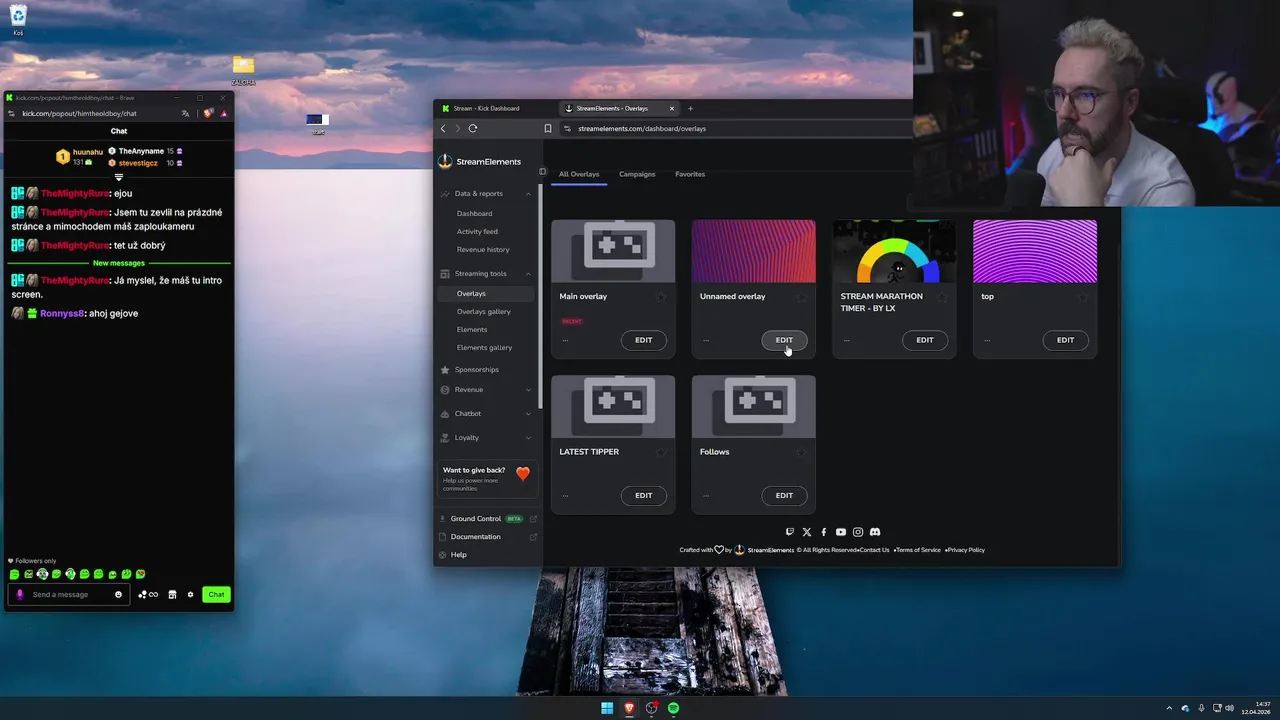Screen dimensions: 1280x720
Task: Click the StreamElements logo in the sidebar
Action: tap(480, 161)
